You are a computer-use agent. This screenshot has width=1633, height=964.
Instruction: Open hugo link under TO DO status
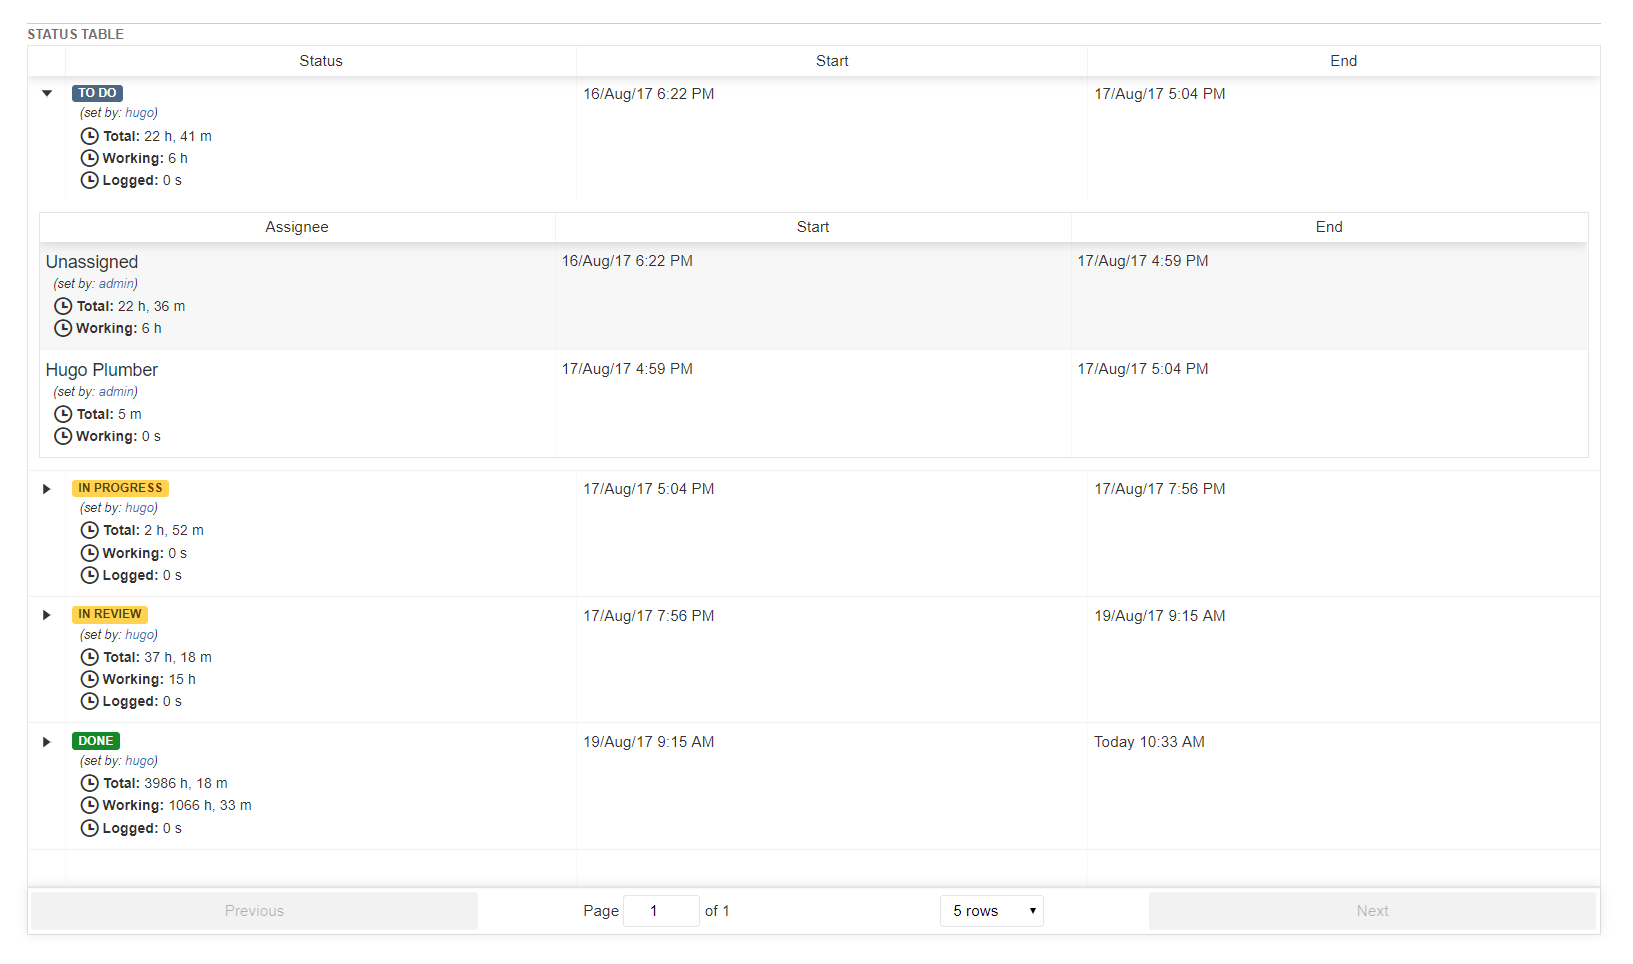point(139,113)
